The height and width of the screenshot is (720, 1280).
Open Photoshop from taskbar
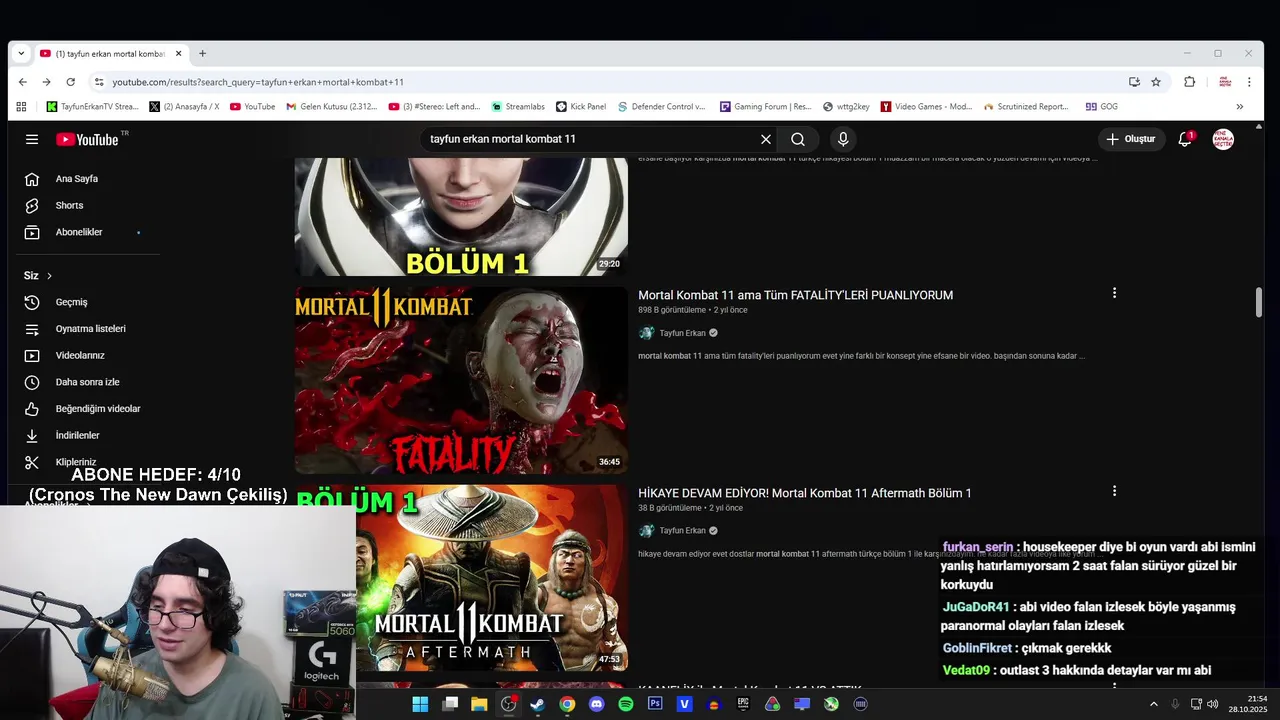tap(655, 704)
